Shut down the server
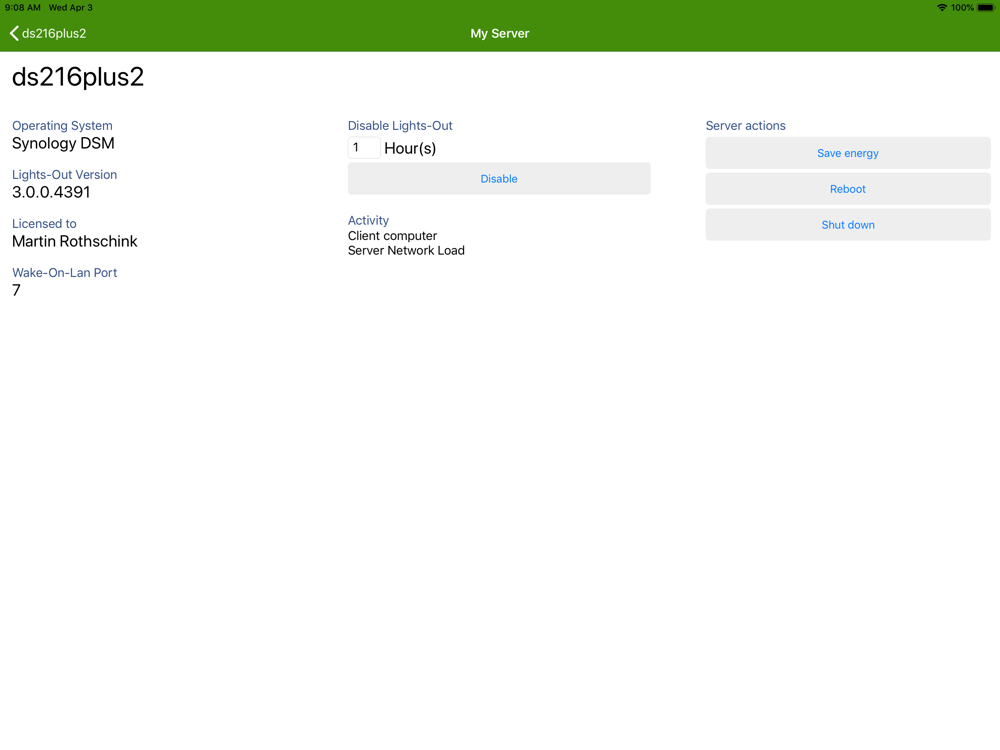1000x750 pixels. (x=848, y=224)
